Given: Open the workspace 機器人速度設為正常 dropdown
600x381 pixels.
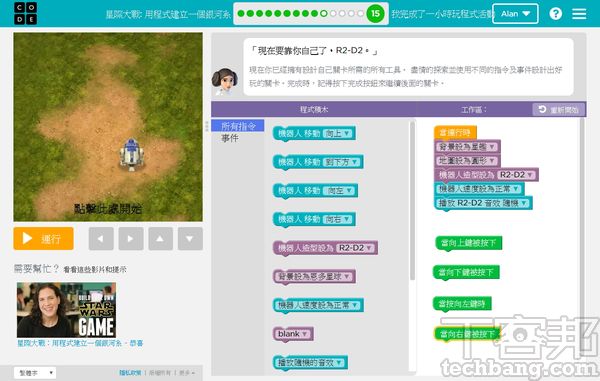Looking at the screenshot, I should [x=479, y=189].
